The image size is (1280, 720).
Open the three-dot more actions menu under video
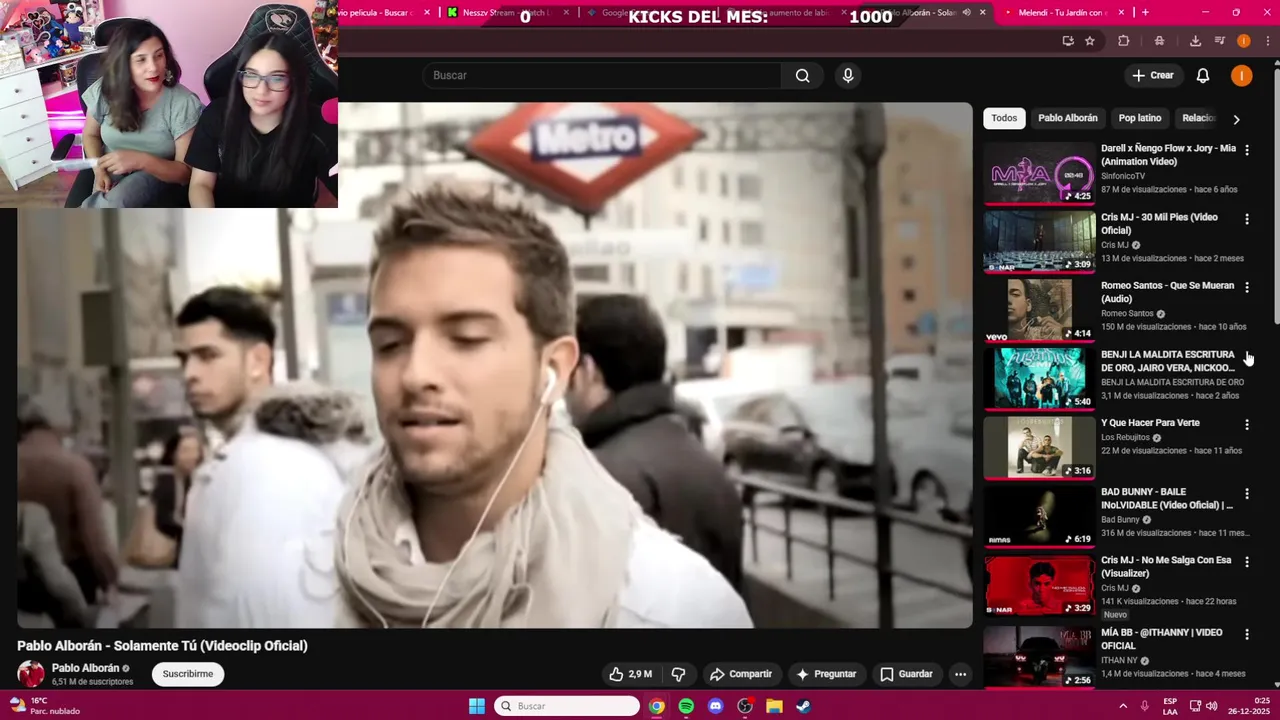coord(960,674)
